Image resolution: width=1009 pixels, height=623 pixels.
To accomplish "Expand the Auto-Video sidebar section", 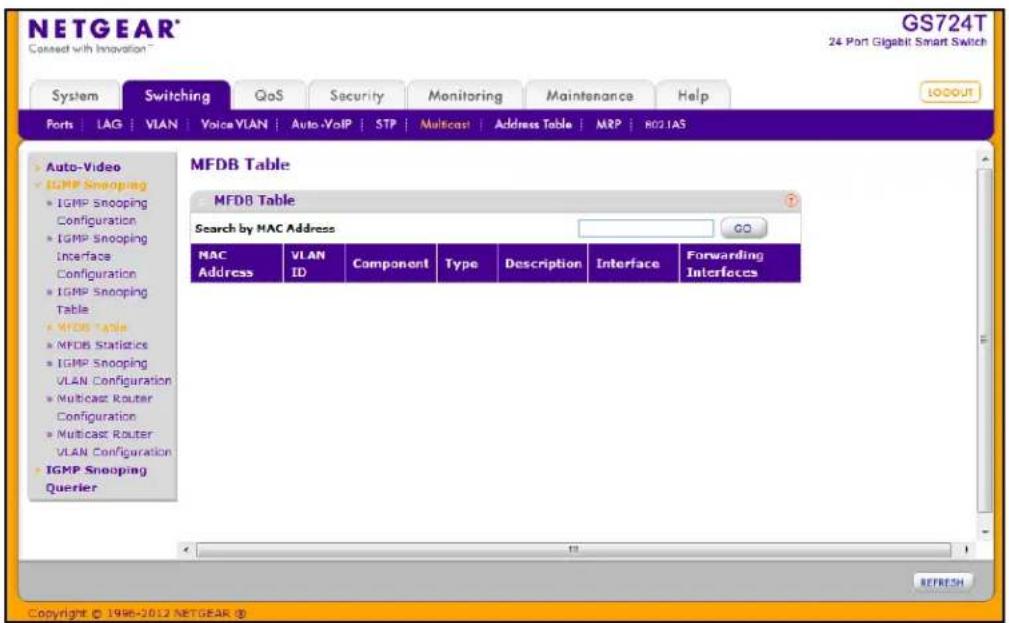I will [83, 167].
